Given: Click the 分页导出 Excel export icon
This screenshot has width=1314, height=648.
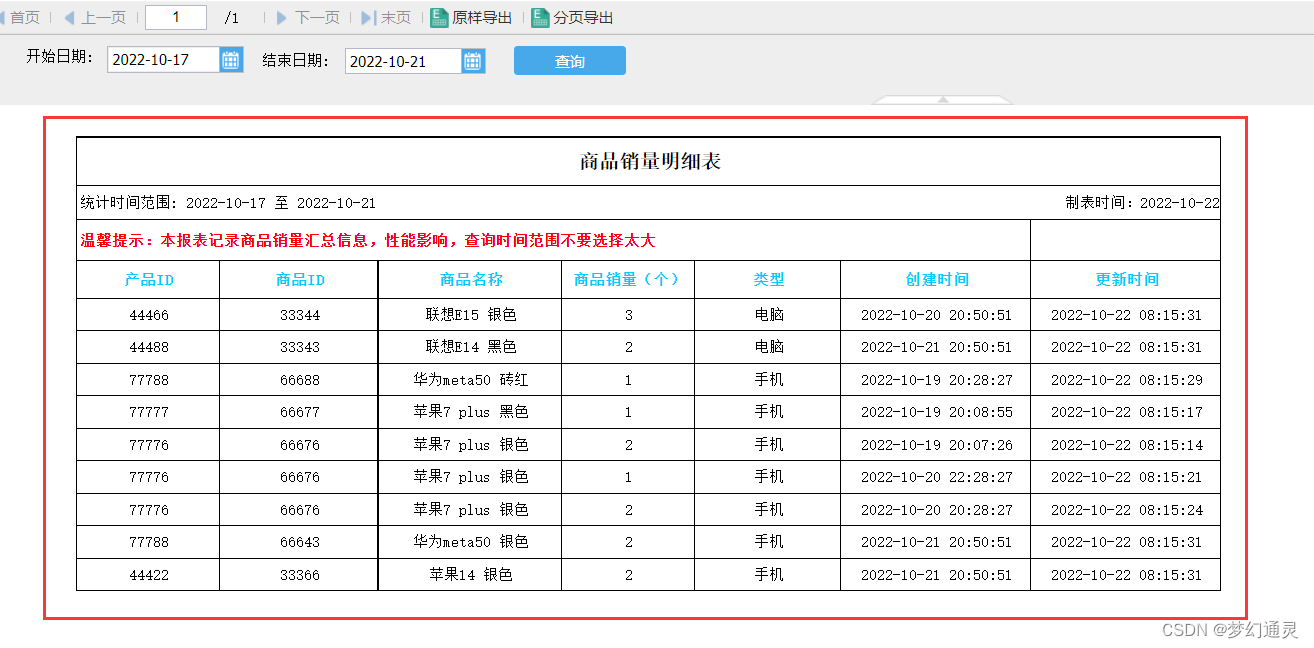Looking at the screenshot, I should pos(540,18).
